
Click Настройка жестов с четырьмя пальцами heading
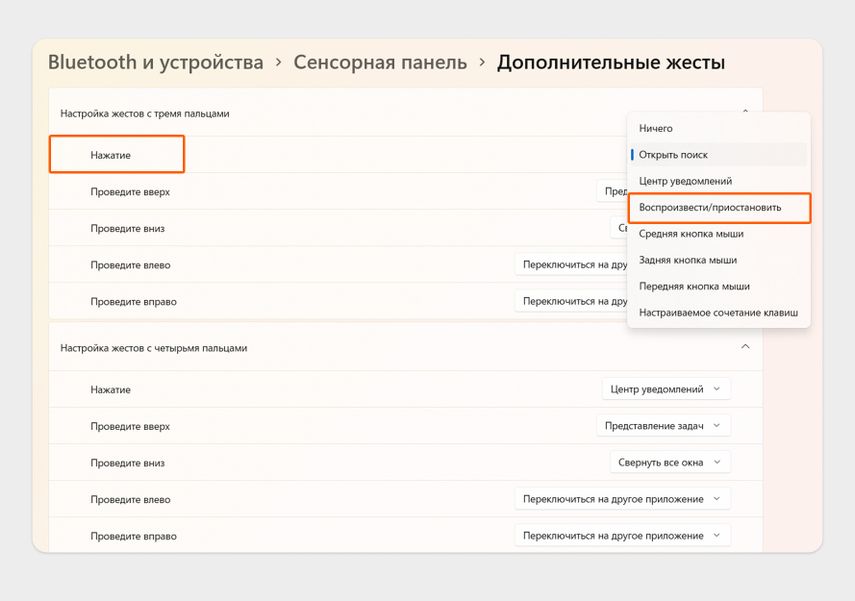coord(154,348)
